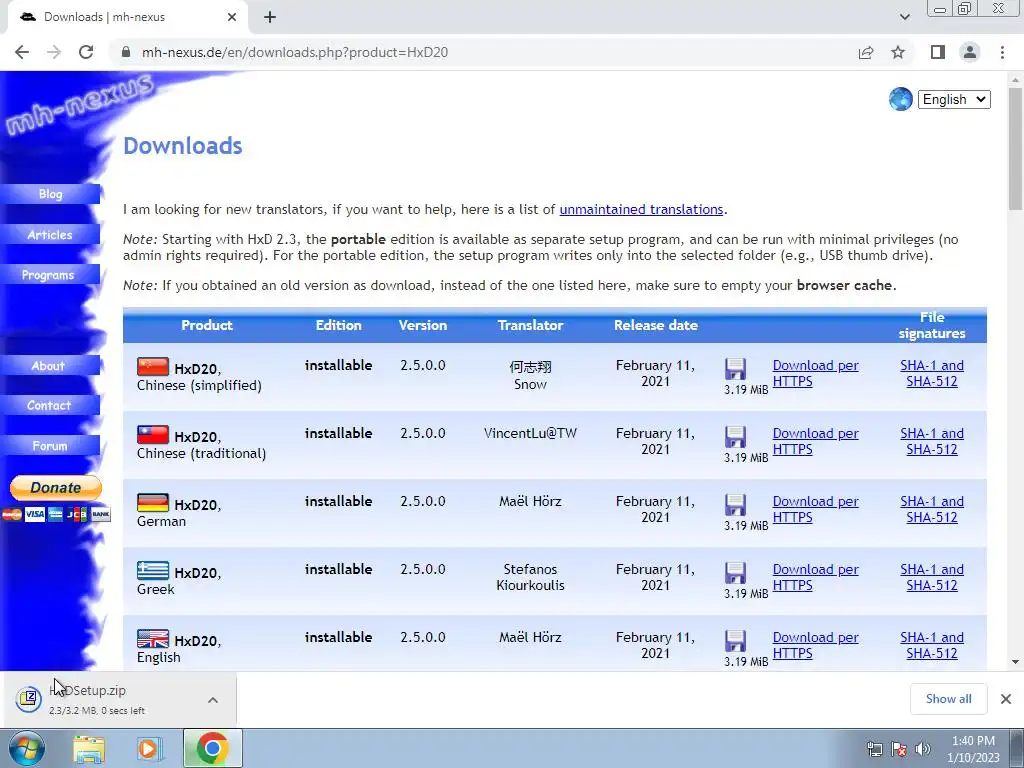Viewport: 1024px width, 768px height.
Task: Click the Chrome taskbar icon
Action: tap(212, 748)
